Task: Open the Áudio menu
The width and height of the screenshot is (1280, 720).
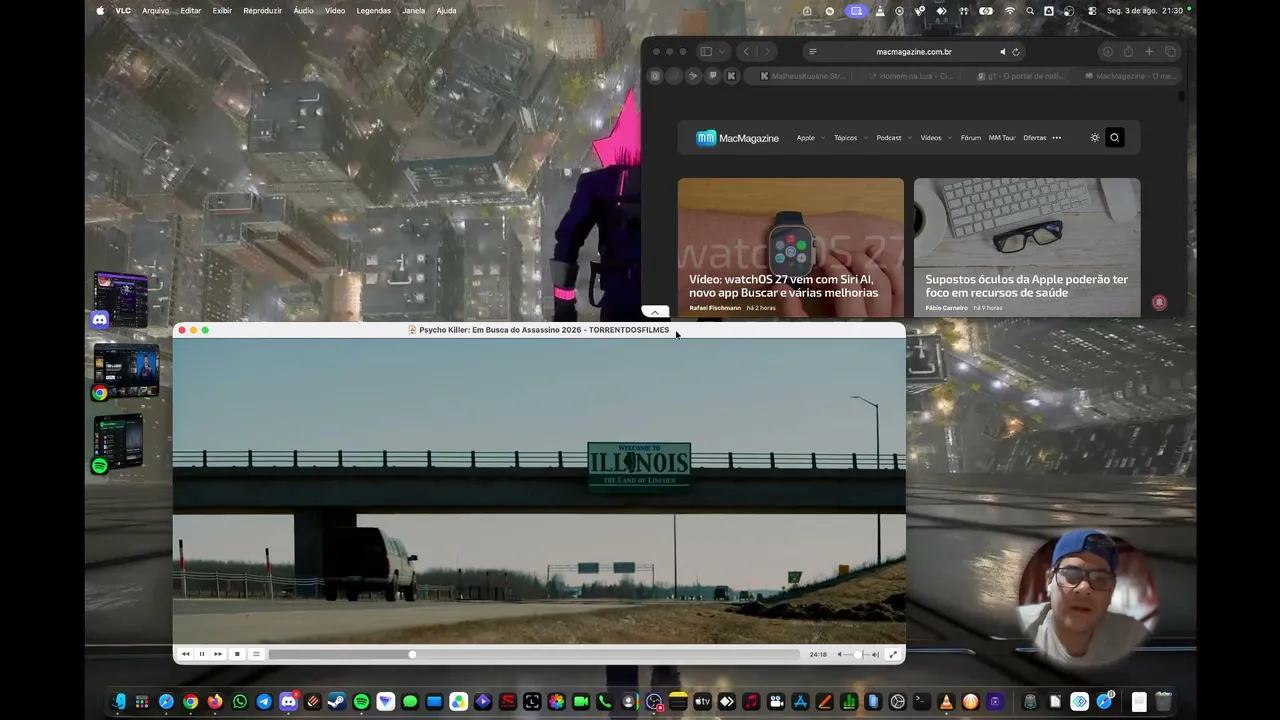Action: [303, 11]
